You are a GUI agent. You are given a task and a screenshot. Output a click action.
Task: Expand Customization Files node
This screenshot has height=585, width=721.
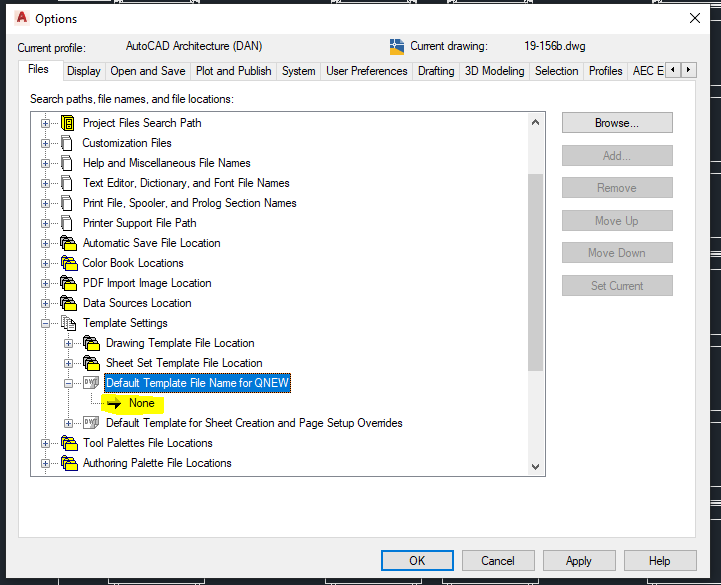point(45,143)
